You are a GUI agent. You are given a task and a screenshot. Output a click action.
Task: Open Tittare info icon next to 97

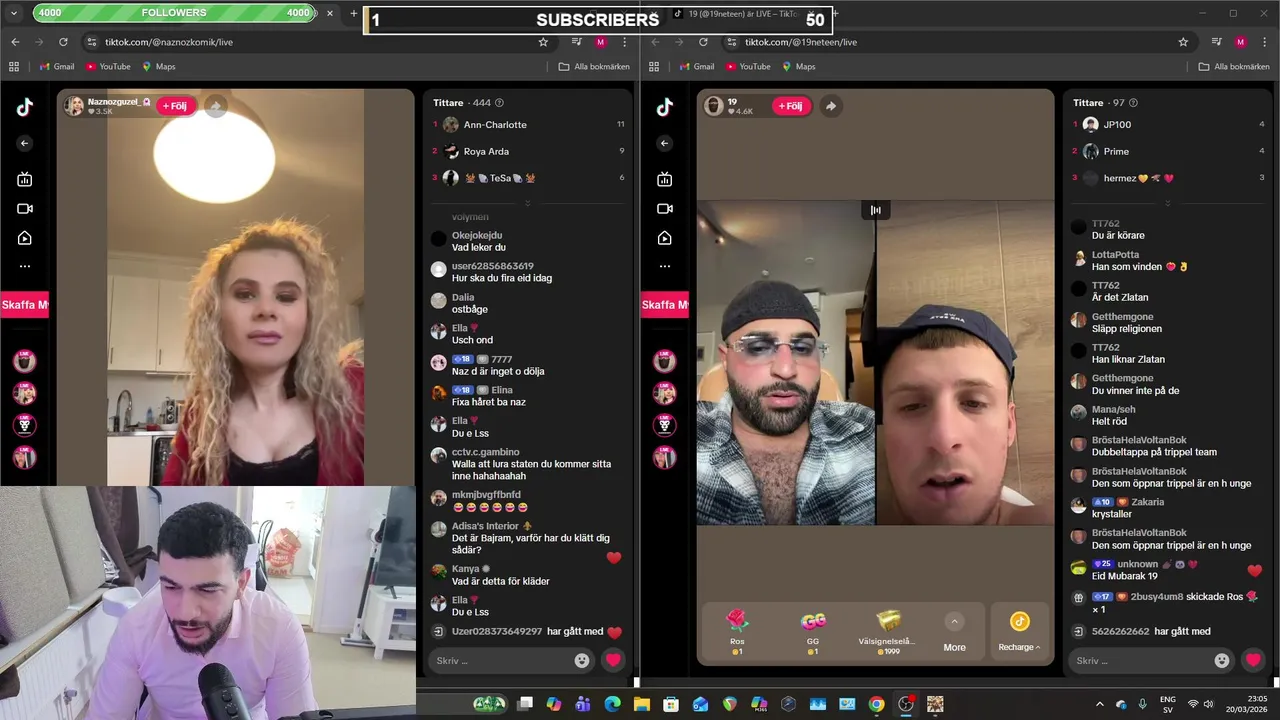pyautogui.click(x=1133, y=103)
